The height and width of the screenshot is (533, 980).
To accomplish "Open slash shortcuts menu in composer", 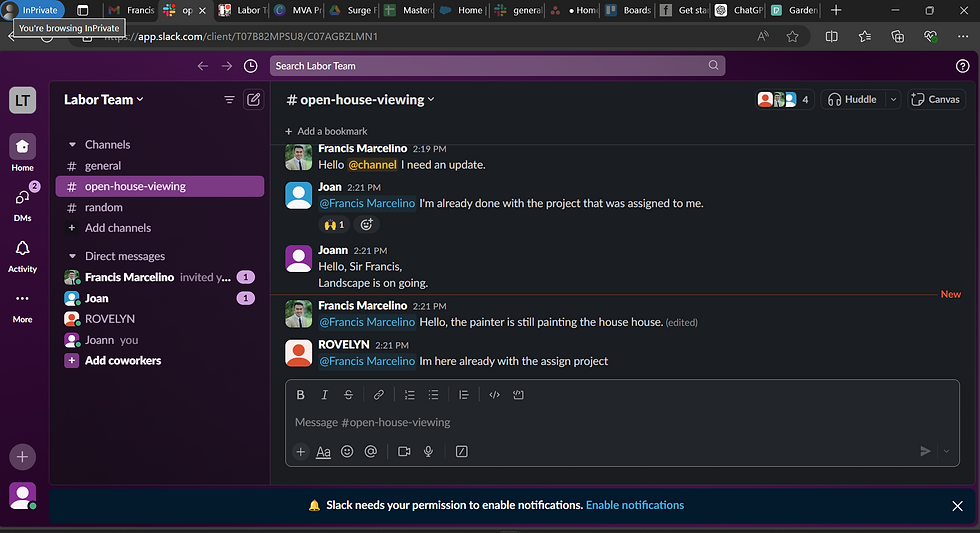I will pyautogui.click(x=462, y=452).
